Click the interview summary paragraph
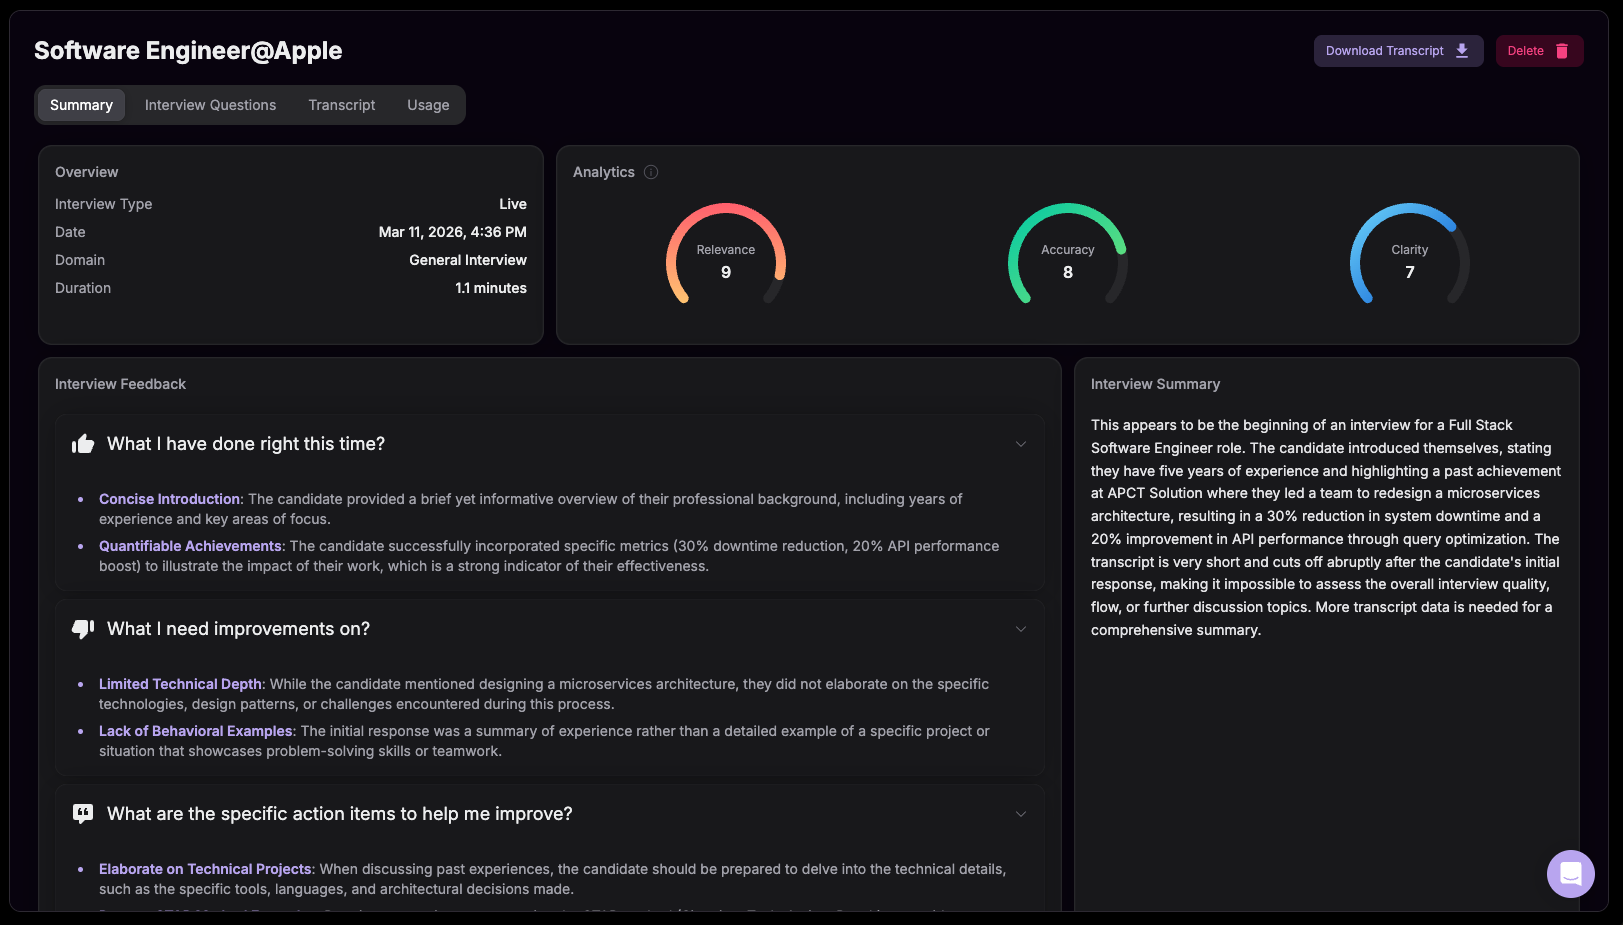 tap(1326, 528)
